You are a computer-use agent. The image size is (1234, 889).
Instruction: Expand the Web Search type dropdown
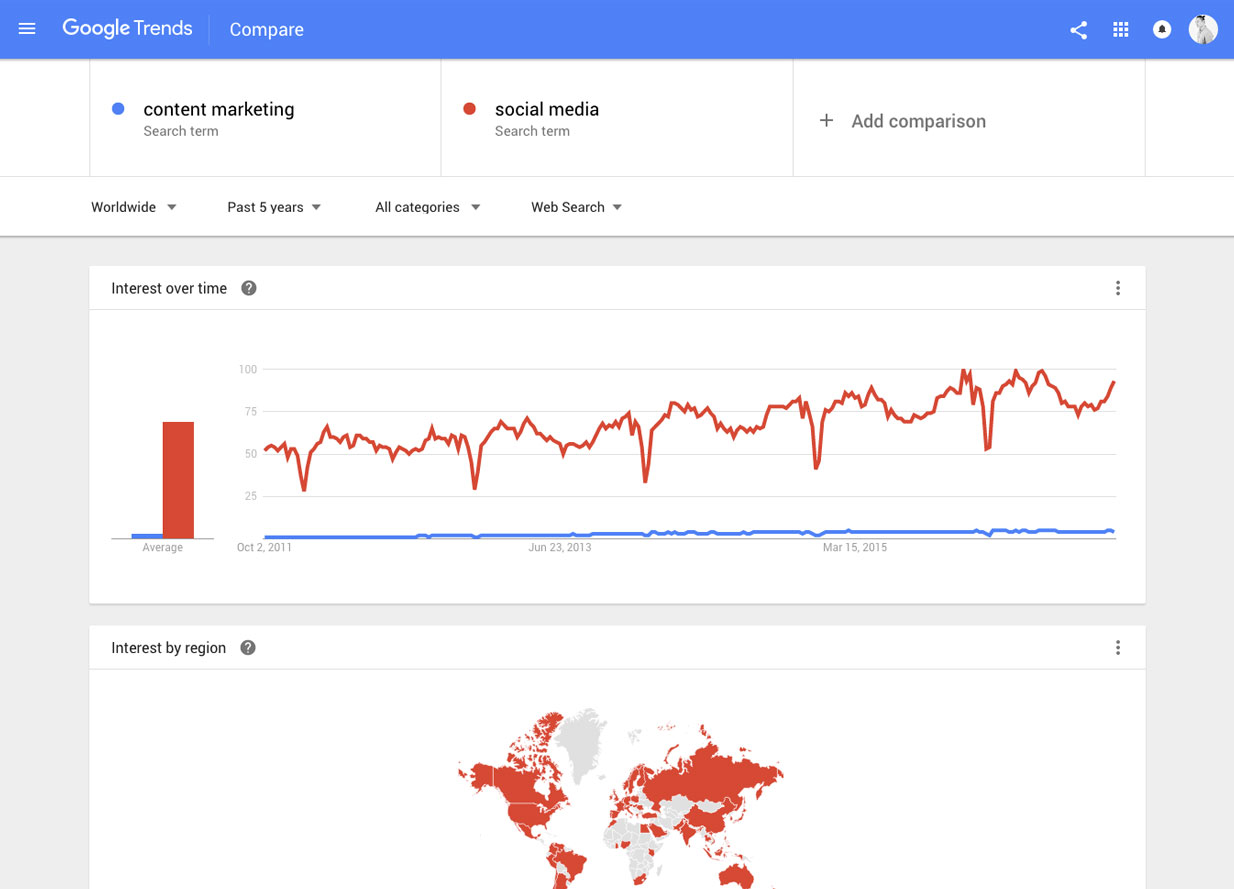577,207
